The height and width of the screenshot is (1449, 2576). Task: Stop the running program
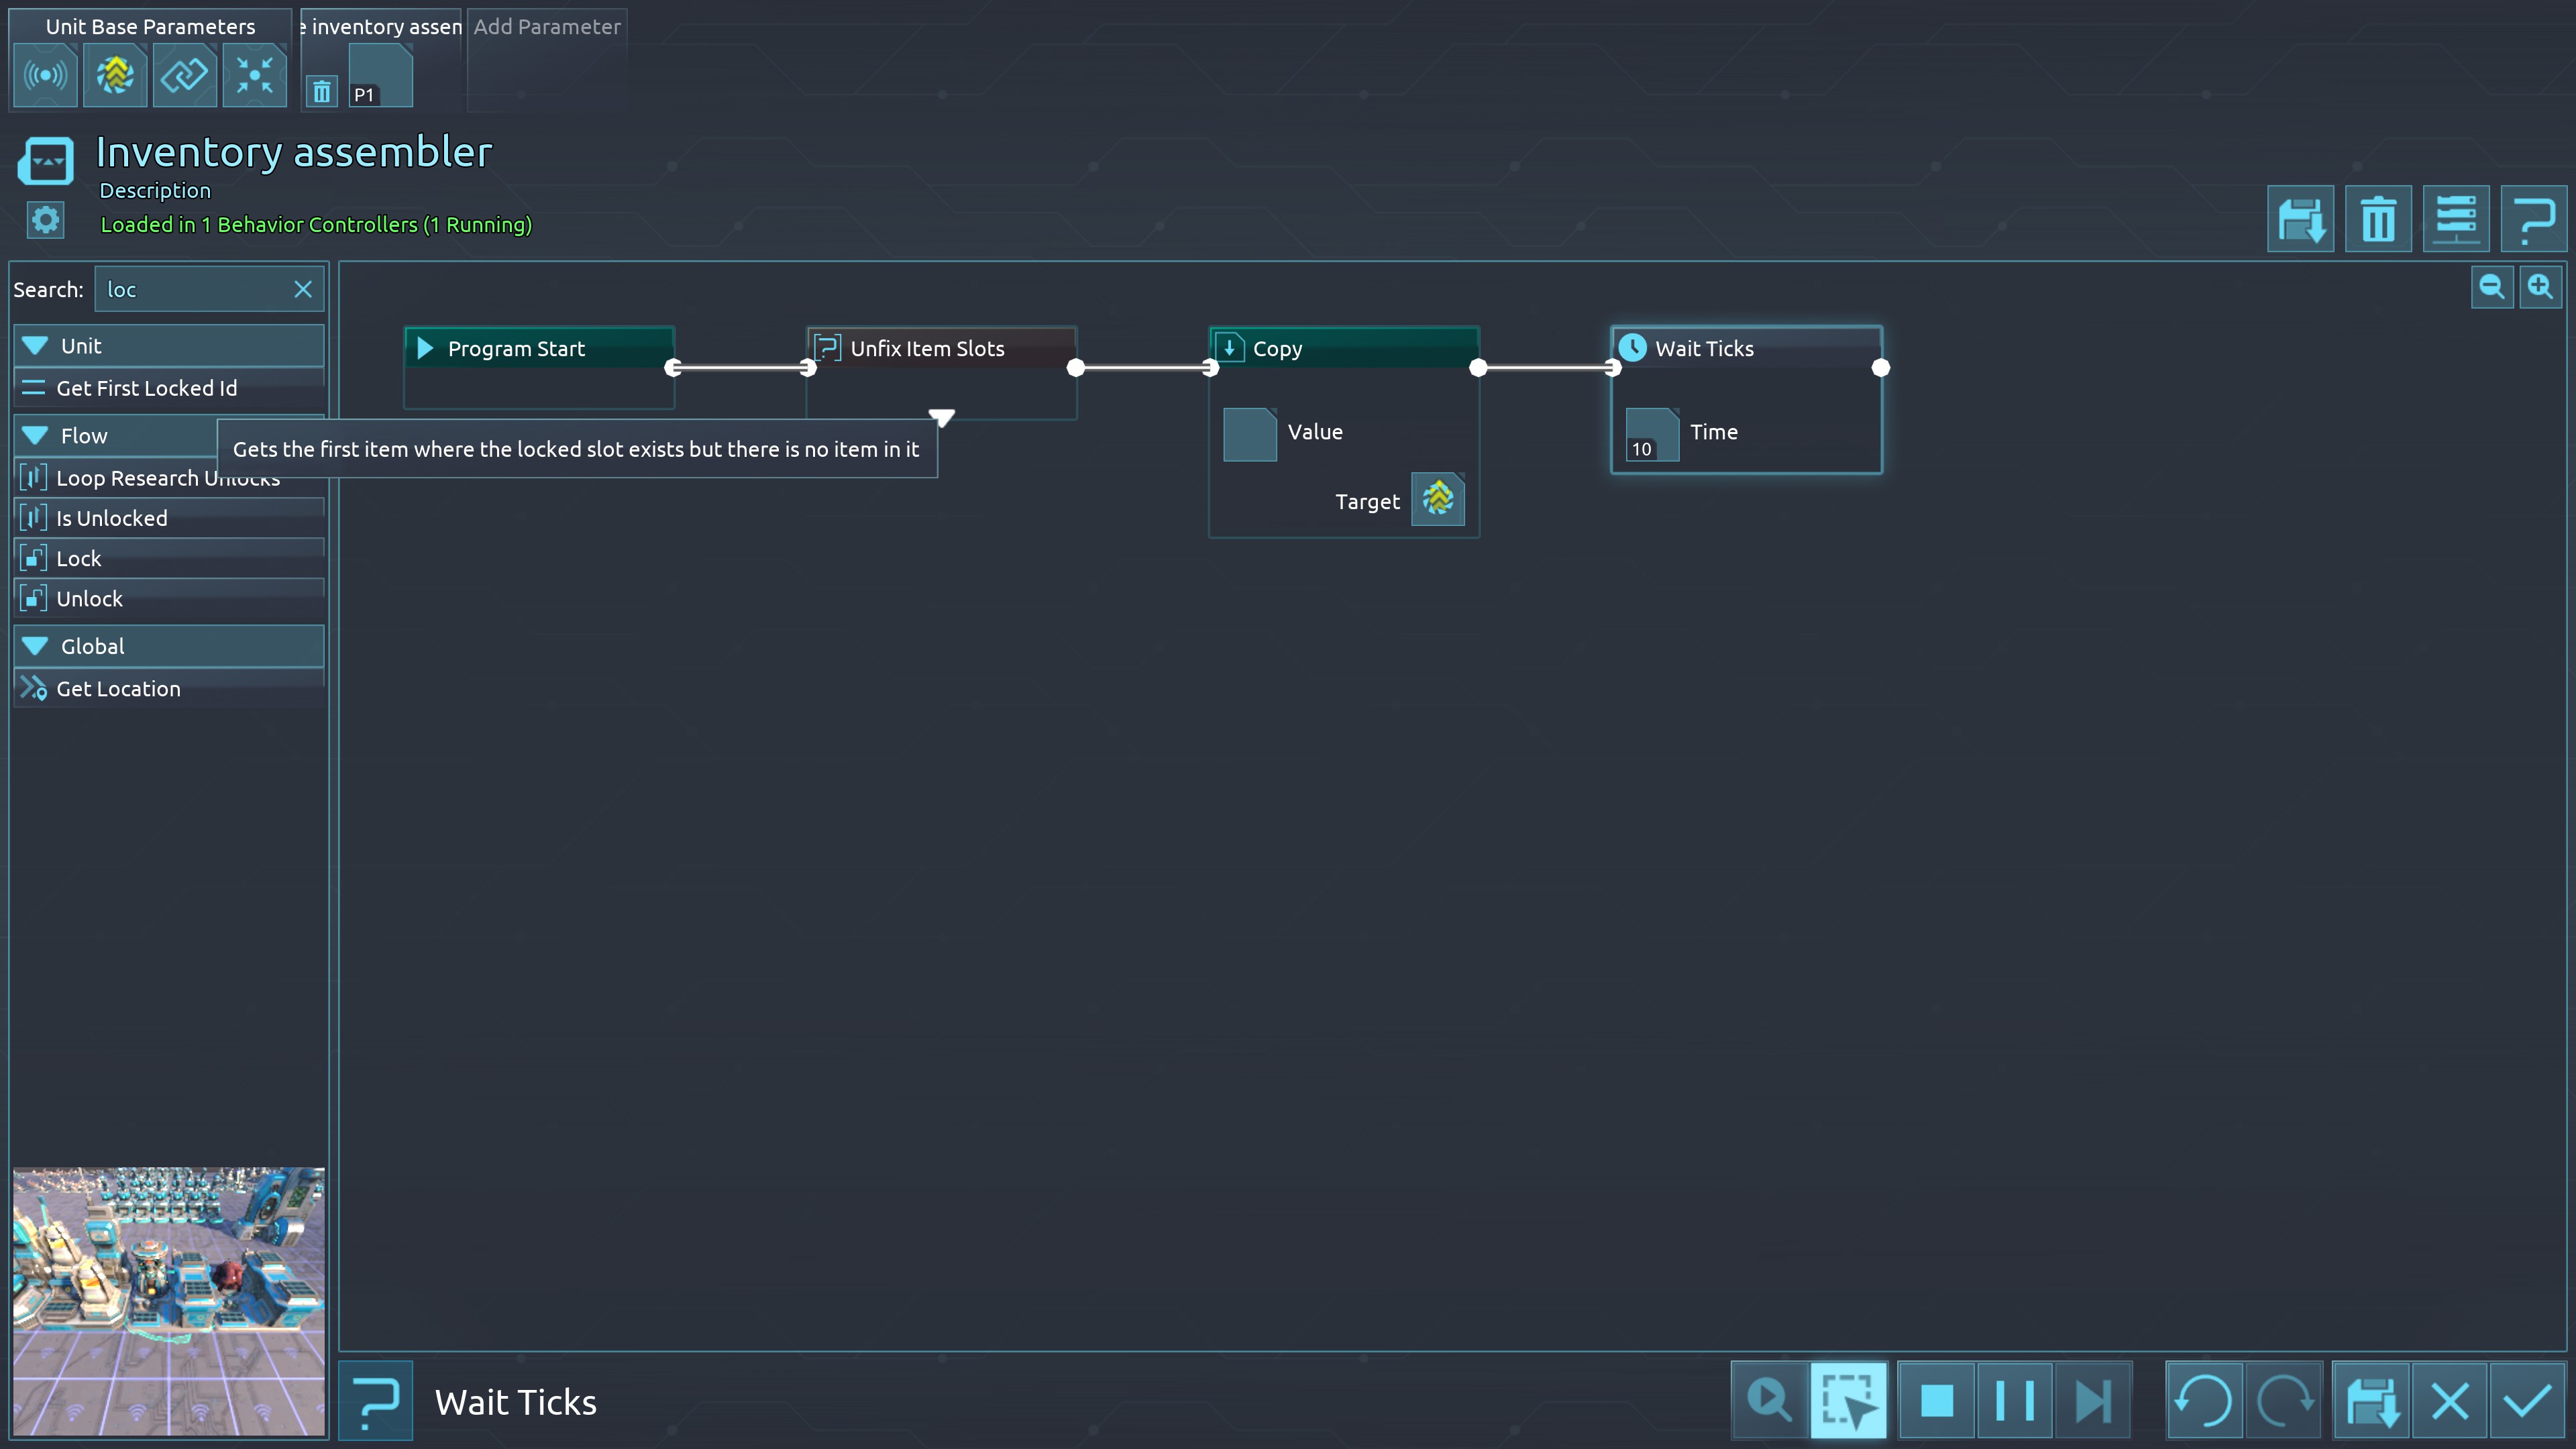point(1937,1400)
